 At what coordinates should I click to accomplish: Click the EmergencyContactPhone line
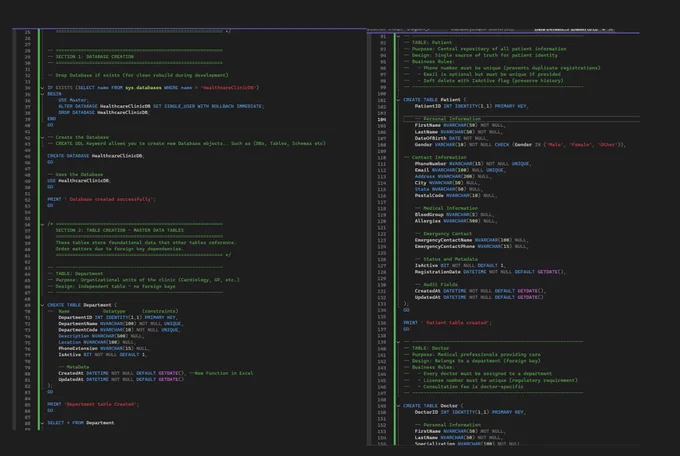click(471, 246)
